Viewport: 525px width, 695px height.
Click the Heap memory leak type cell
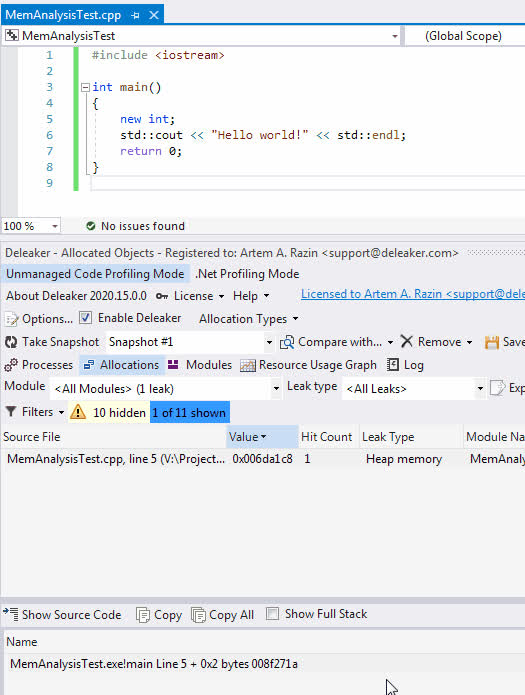404,459
